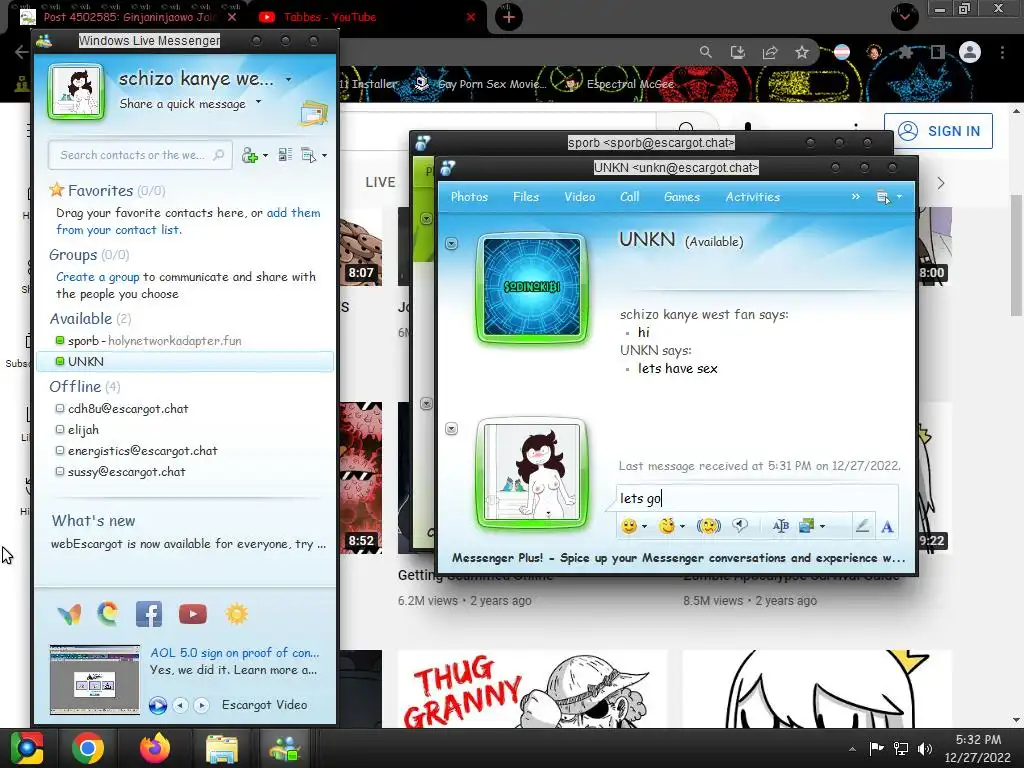Click the Messenger Plus! banner text
The width and height of the screenshot is (1024, 768).
point(678,558)
